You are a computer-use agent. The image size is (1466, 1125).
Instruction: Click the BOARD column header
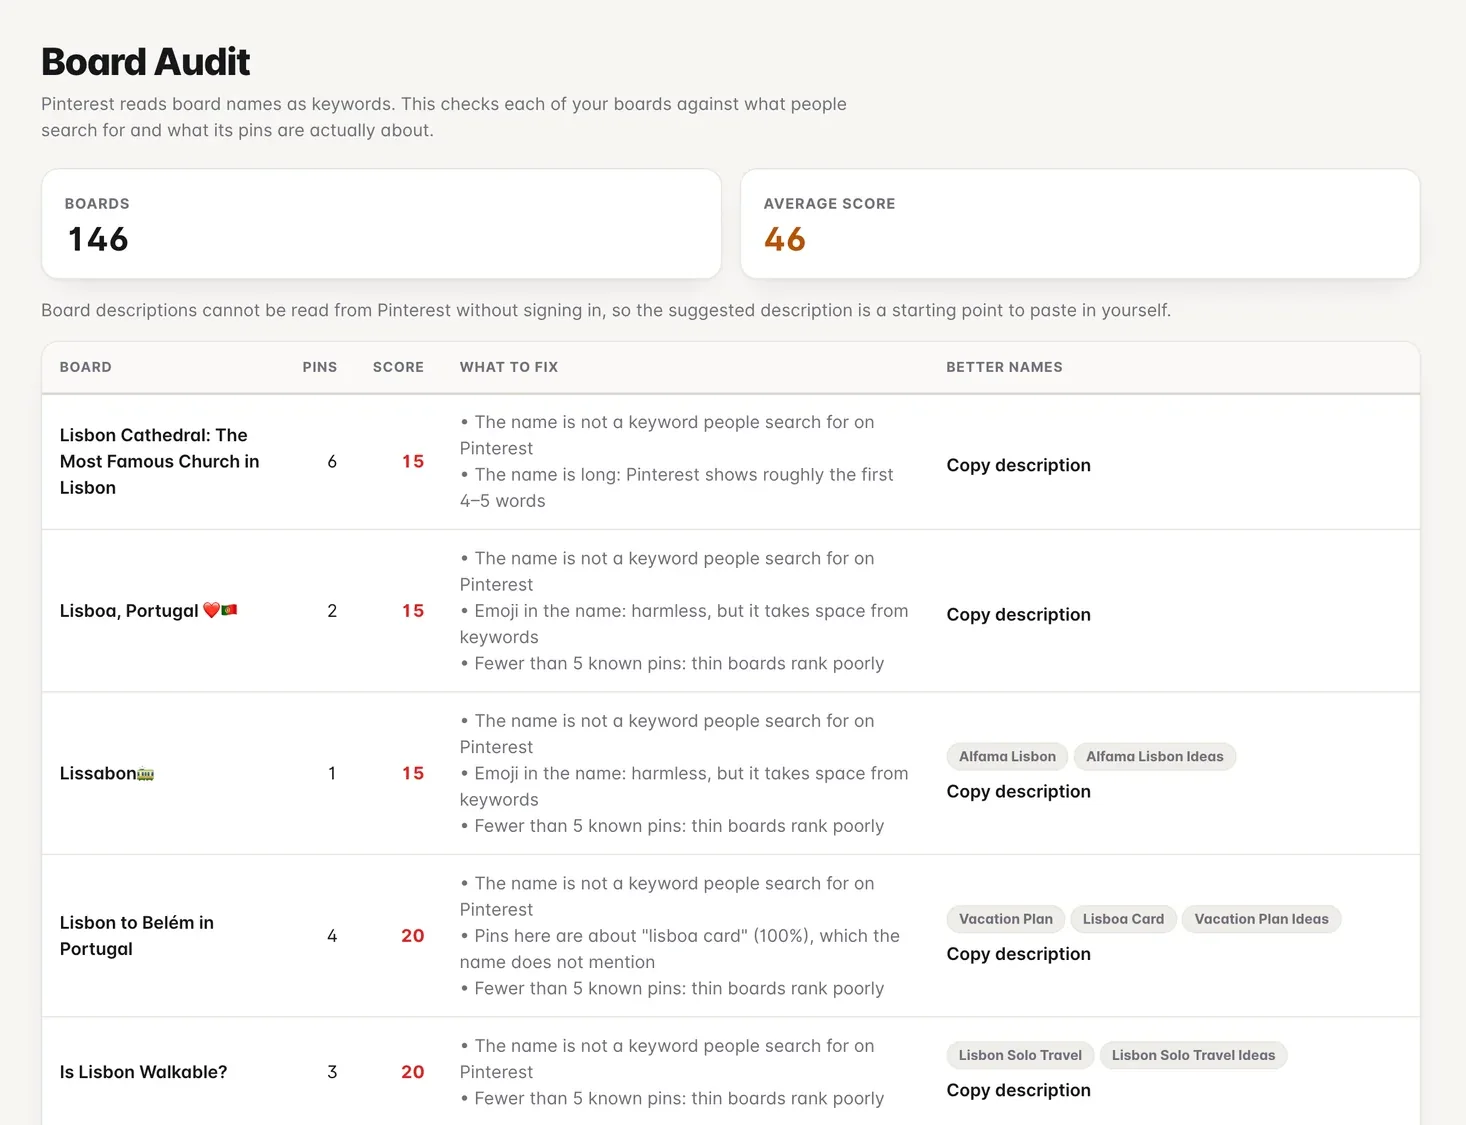86,367
